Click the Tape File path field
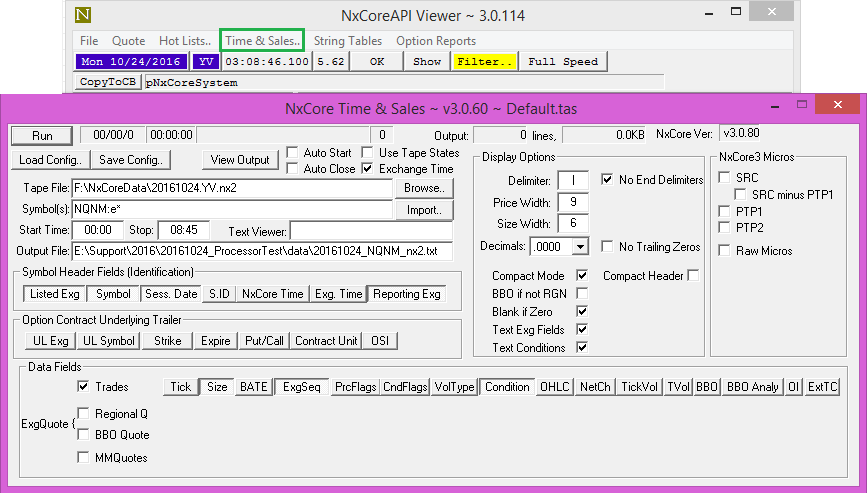The height and width of the screenshot is (493, 867). [232, 188]
